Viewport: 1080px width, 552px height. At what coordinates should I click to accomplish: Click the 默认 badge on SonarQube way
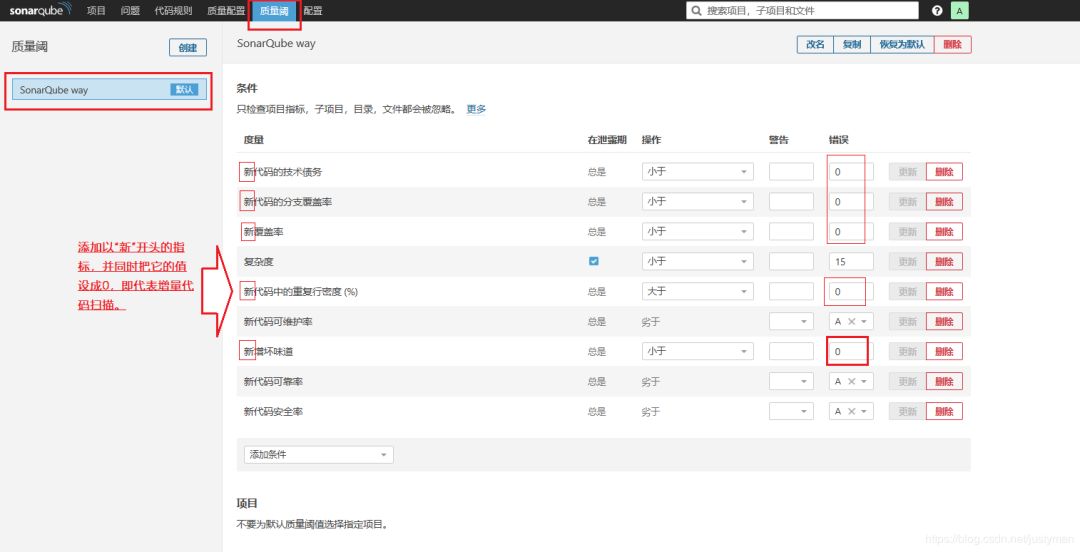click(x=184, y=90)
